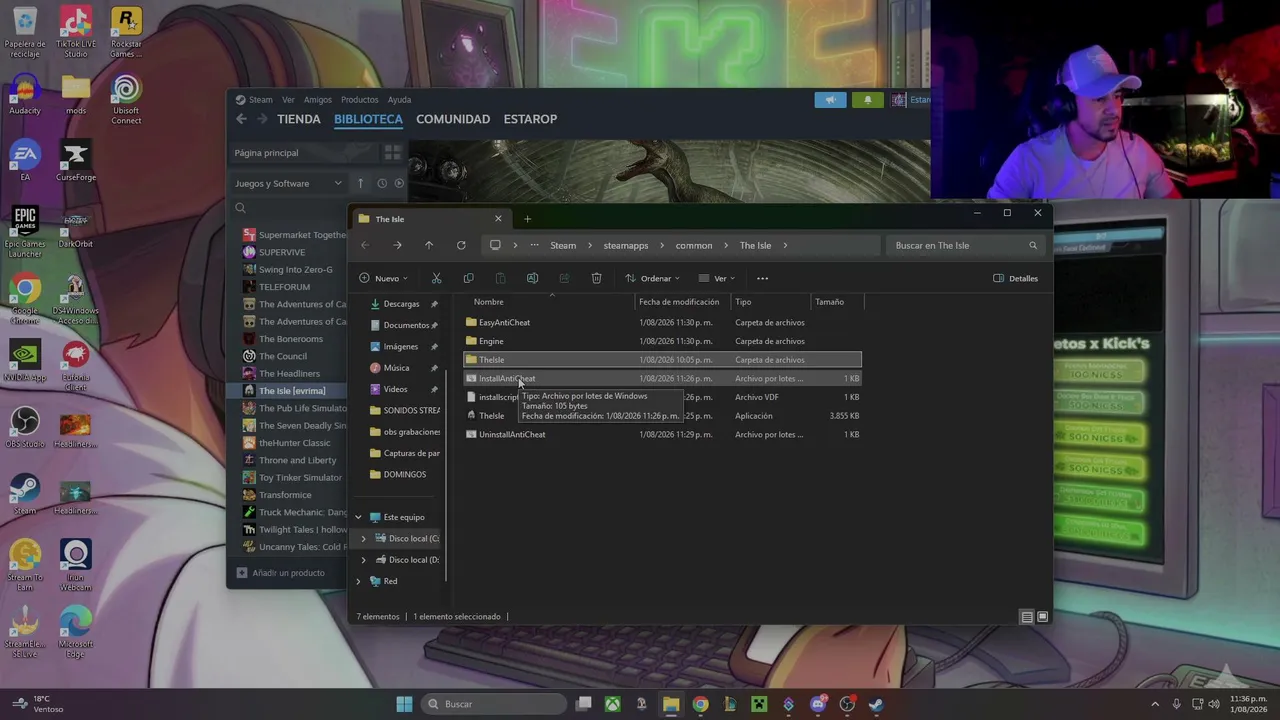Click Añadir un producto in Steam
This screenshot has height=720, width=1280.
281,573
